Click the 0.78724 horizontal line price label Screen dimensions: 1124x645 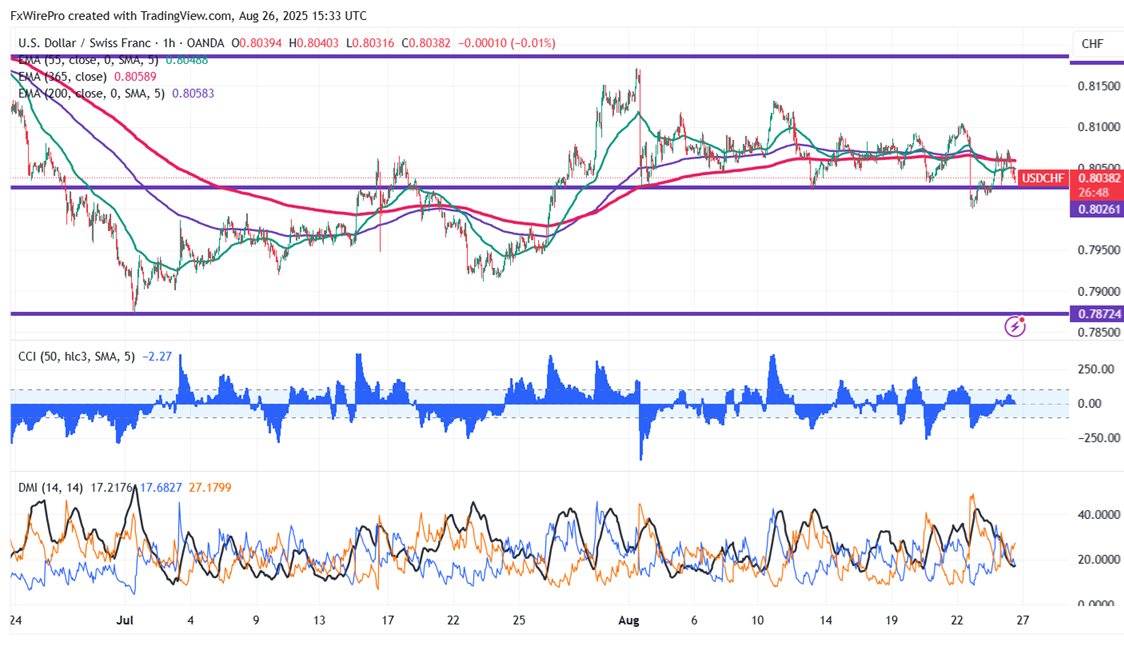click(x=1097, y=314)
